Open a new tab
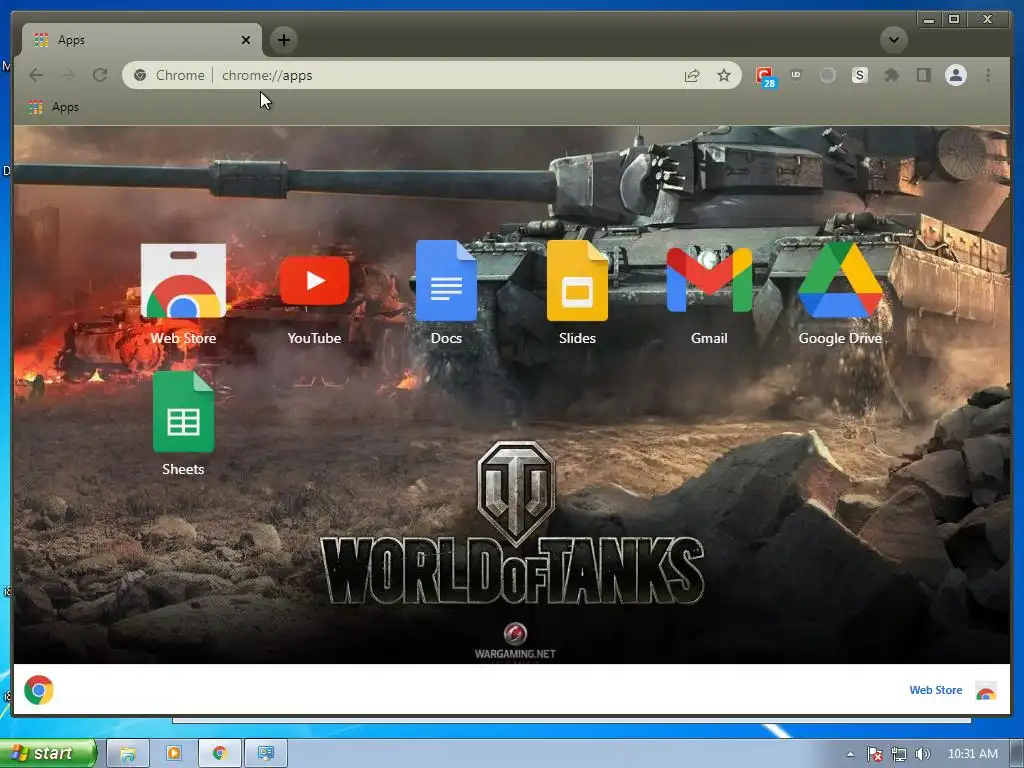This screenshot has width=1024, height=768. point(283,40)
